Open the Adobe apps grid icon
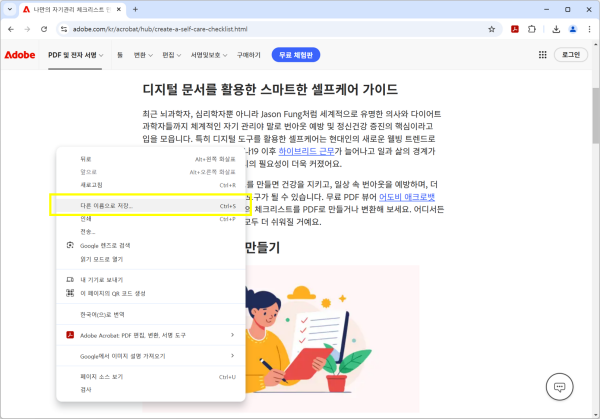 [543, 55]
